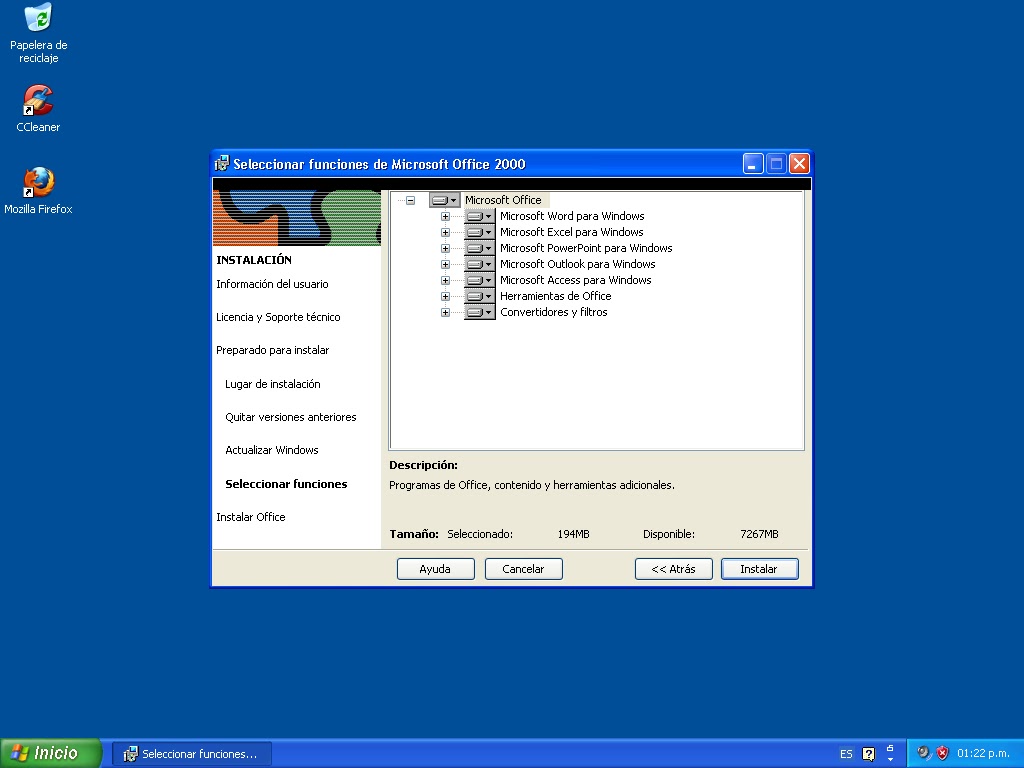Open the dropdown arrow next to Microsoft Word
Image resolution: width=1024 pixels, height=768 pixels.
(487, 216)
